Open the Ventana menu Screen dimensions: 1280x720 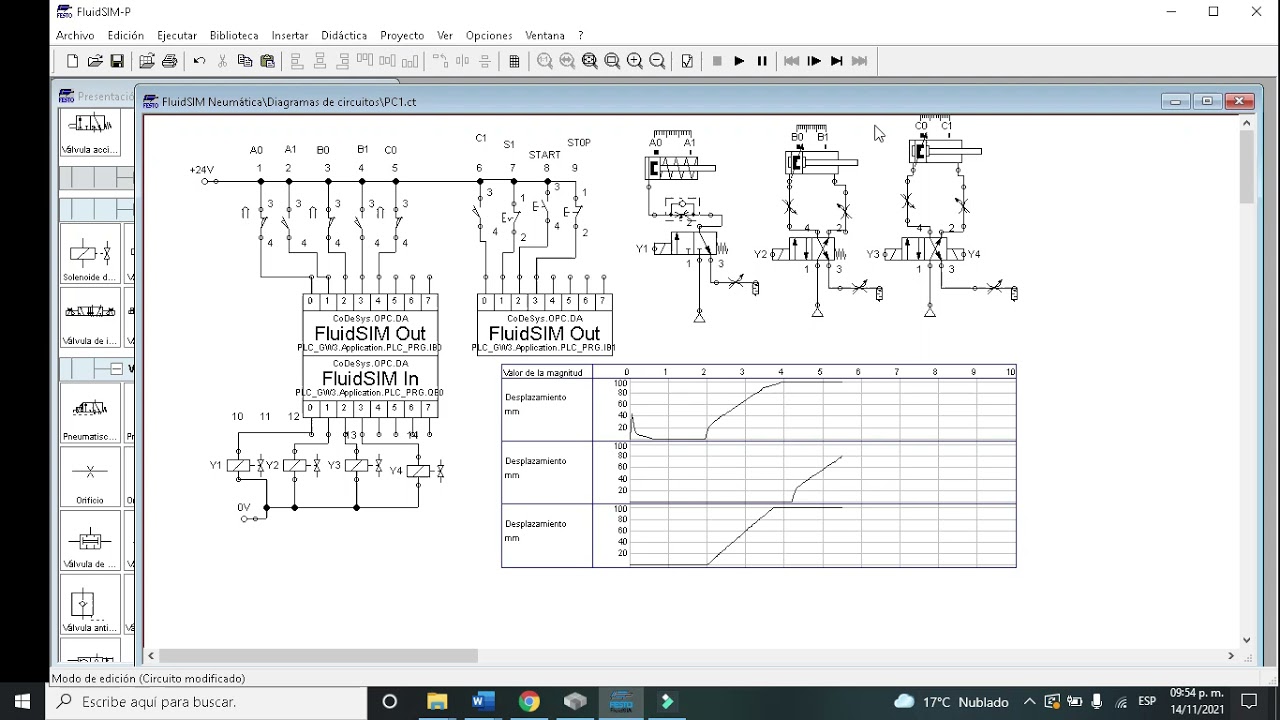click(x=545, y=35)
